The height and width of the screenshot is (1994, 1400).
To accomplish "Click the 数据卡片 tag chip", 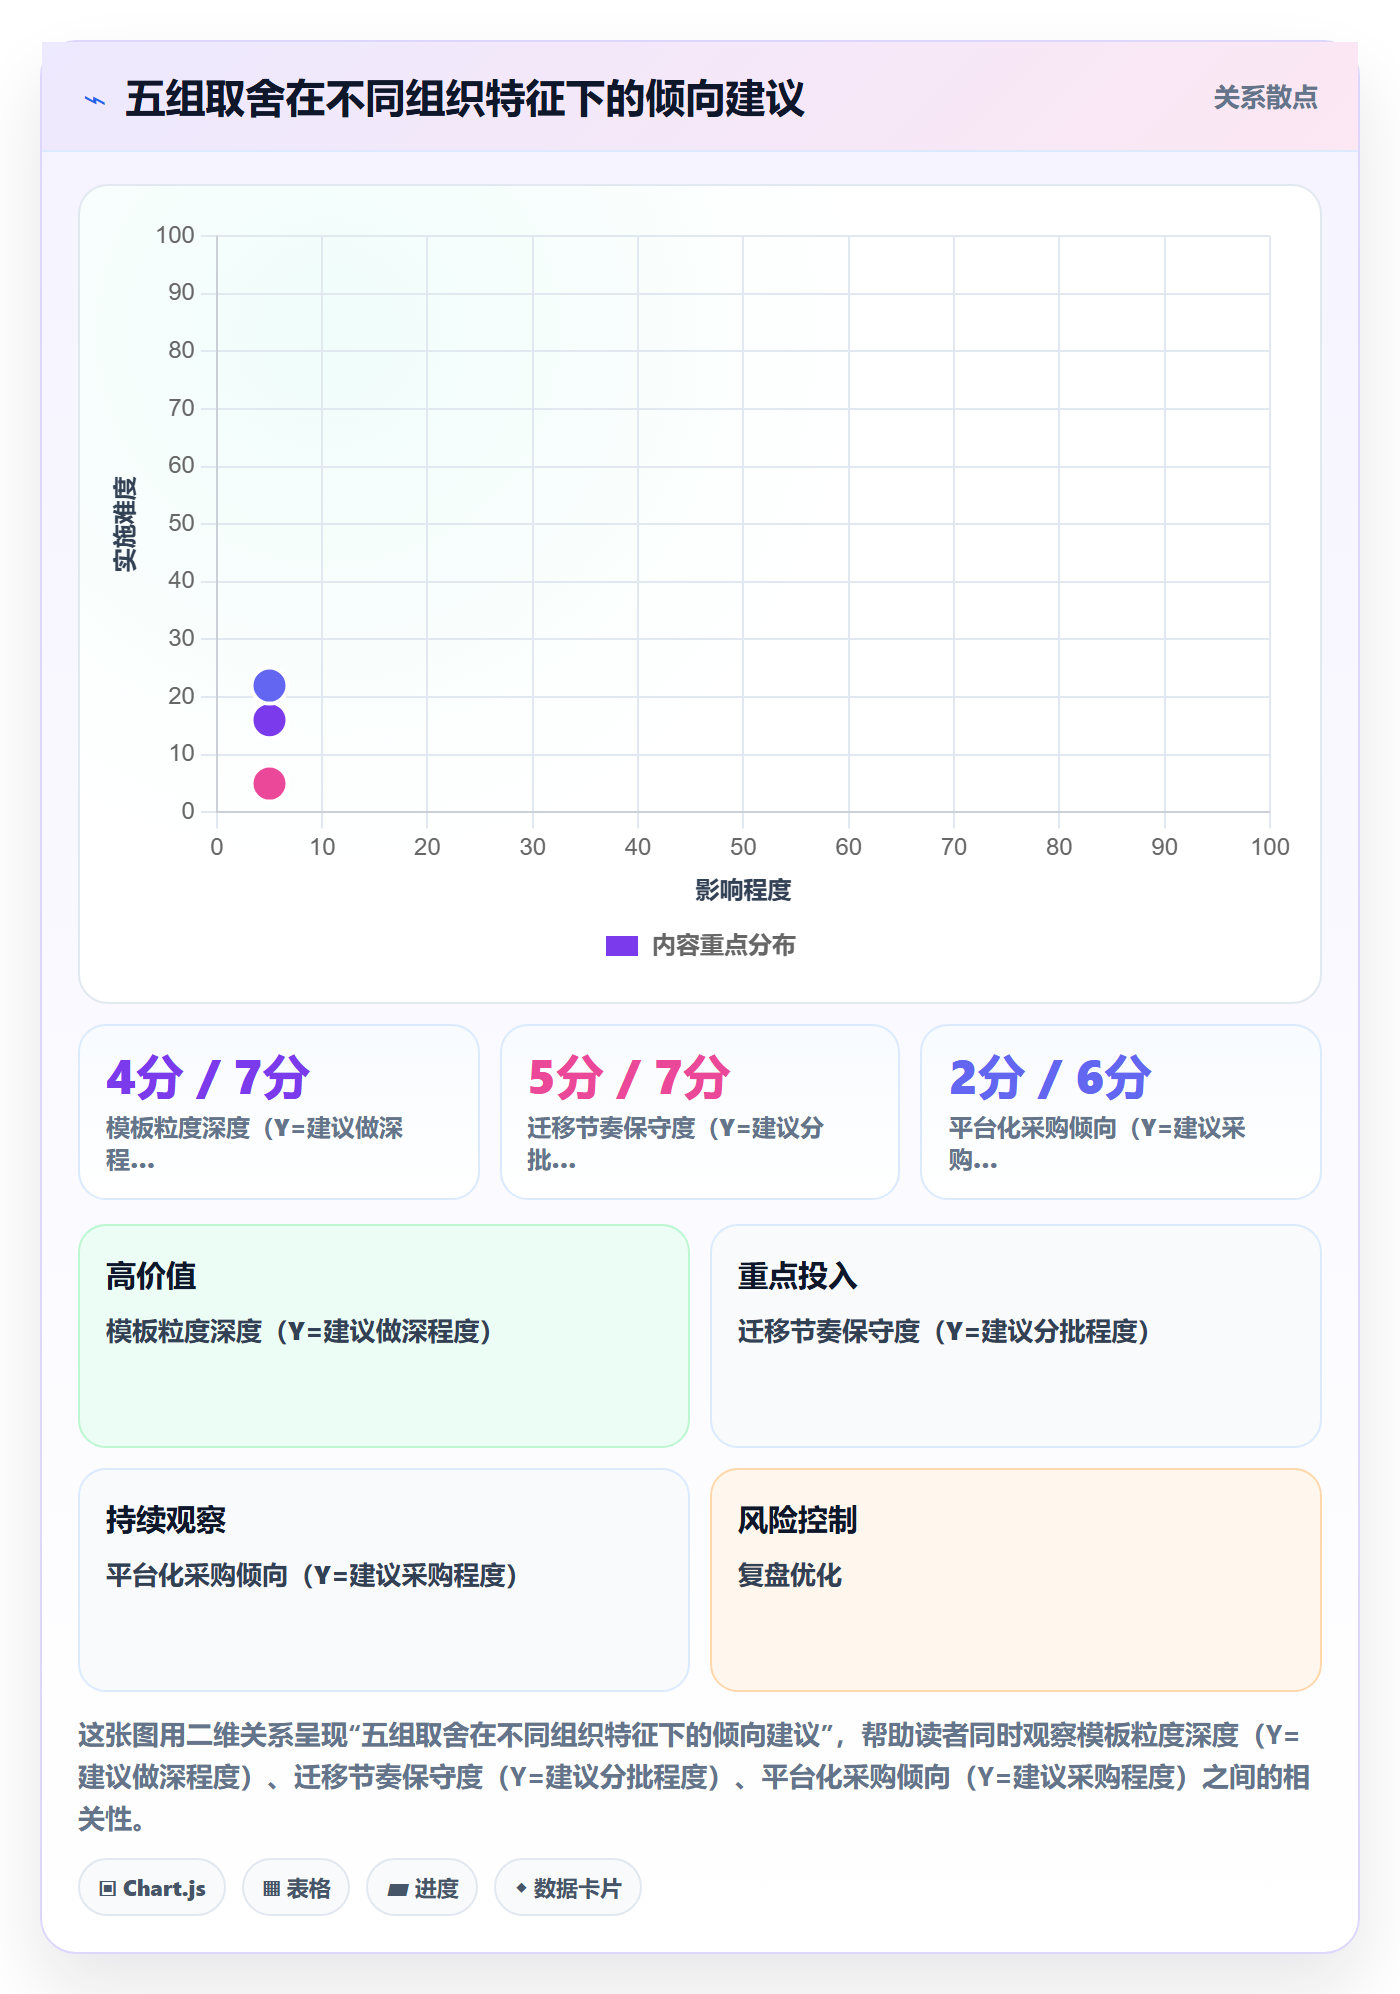I will pyautogui.click(x=568, y=1888).
